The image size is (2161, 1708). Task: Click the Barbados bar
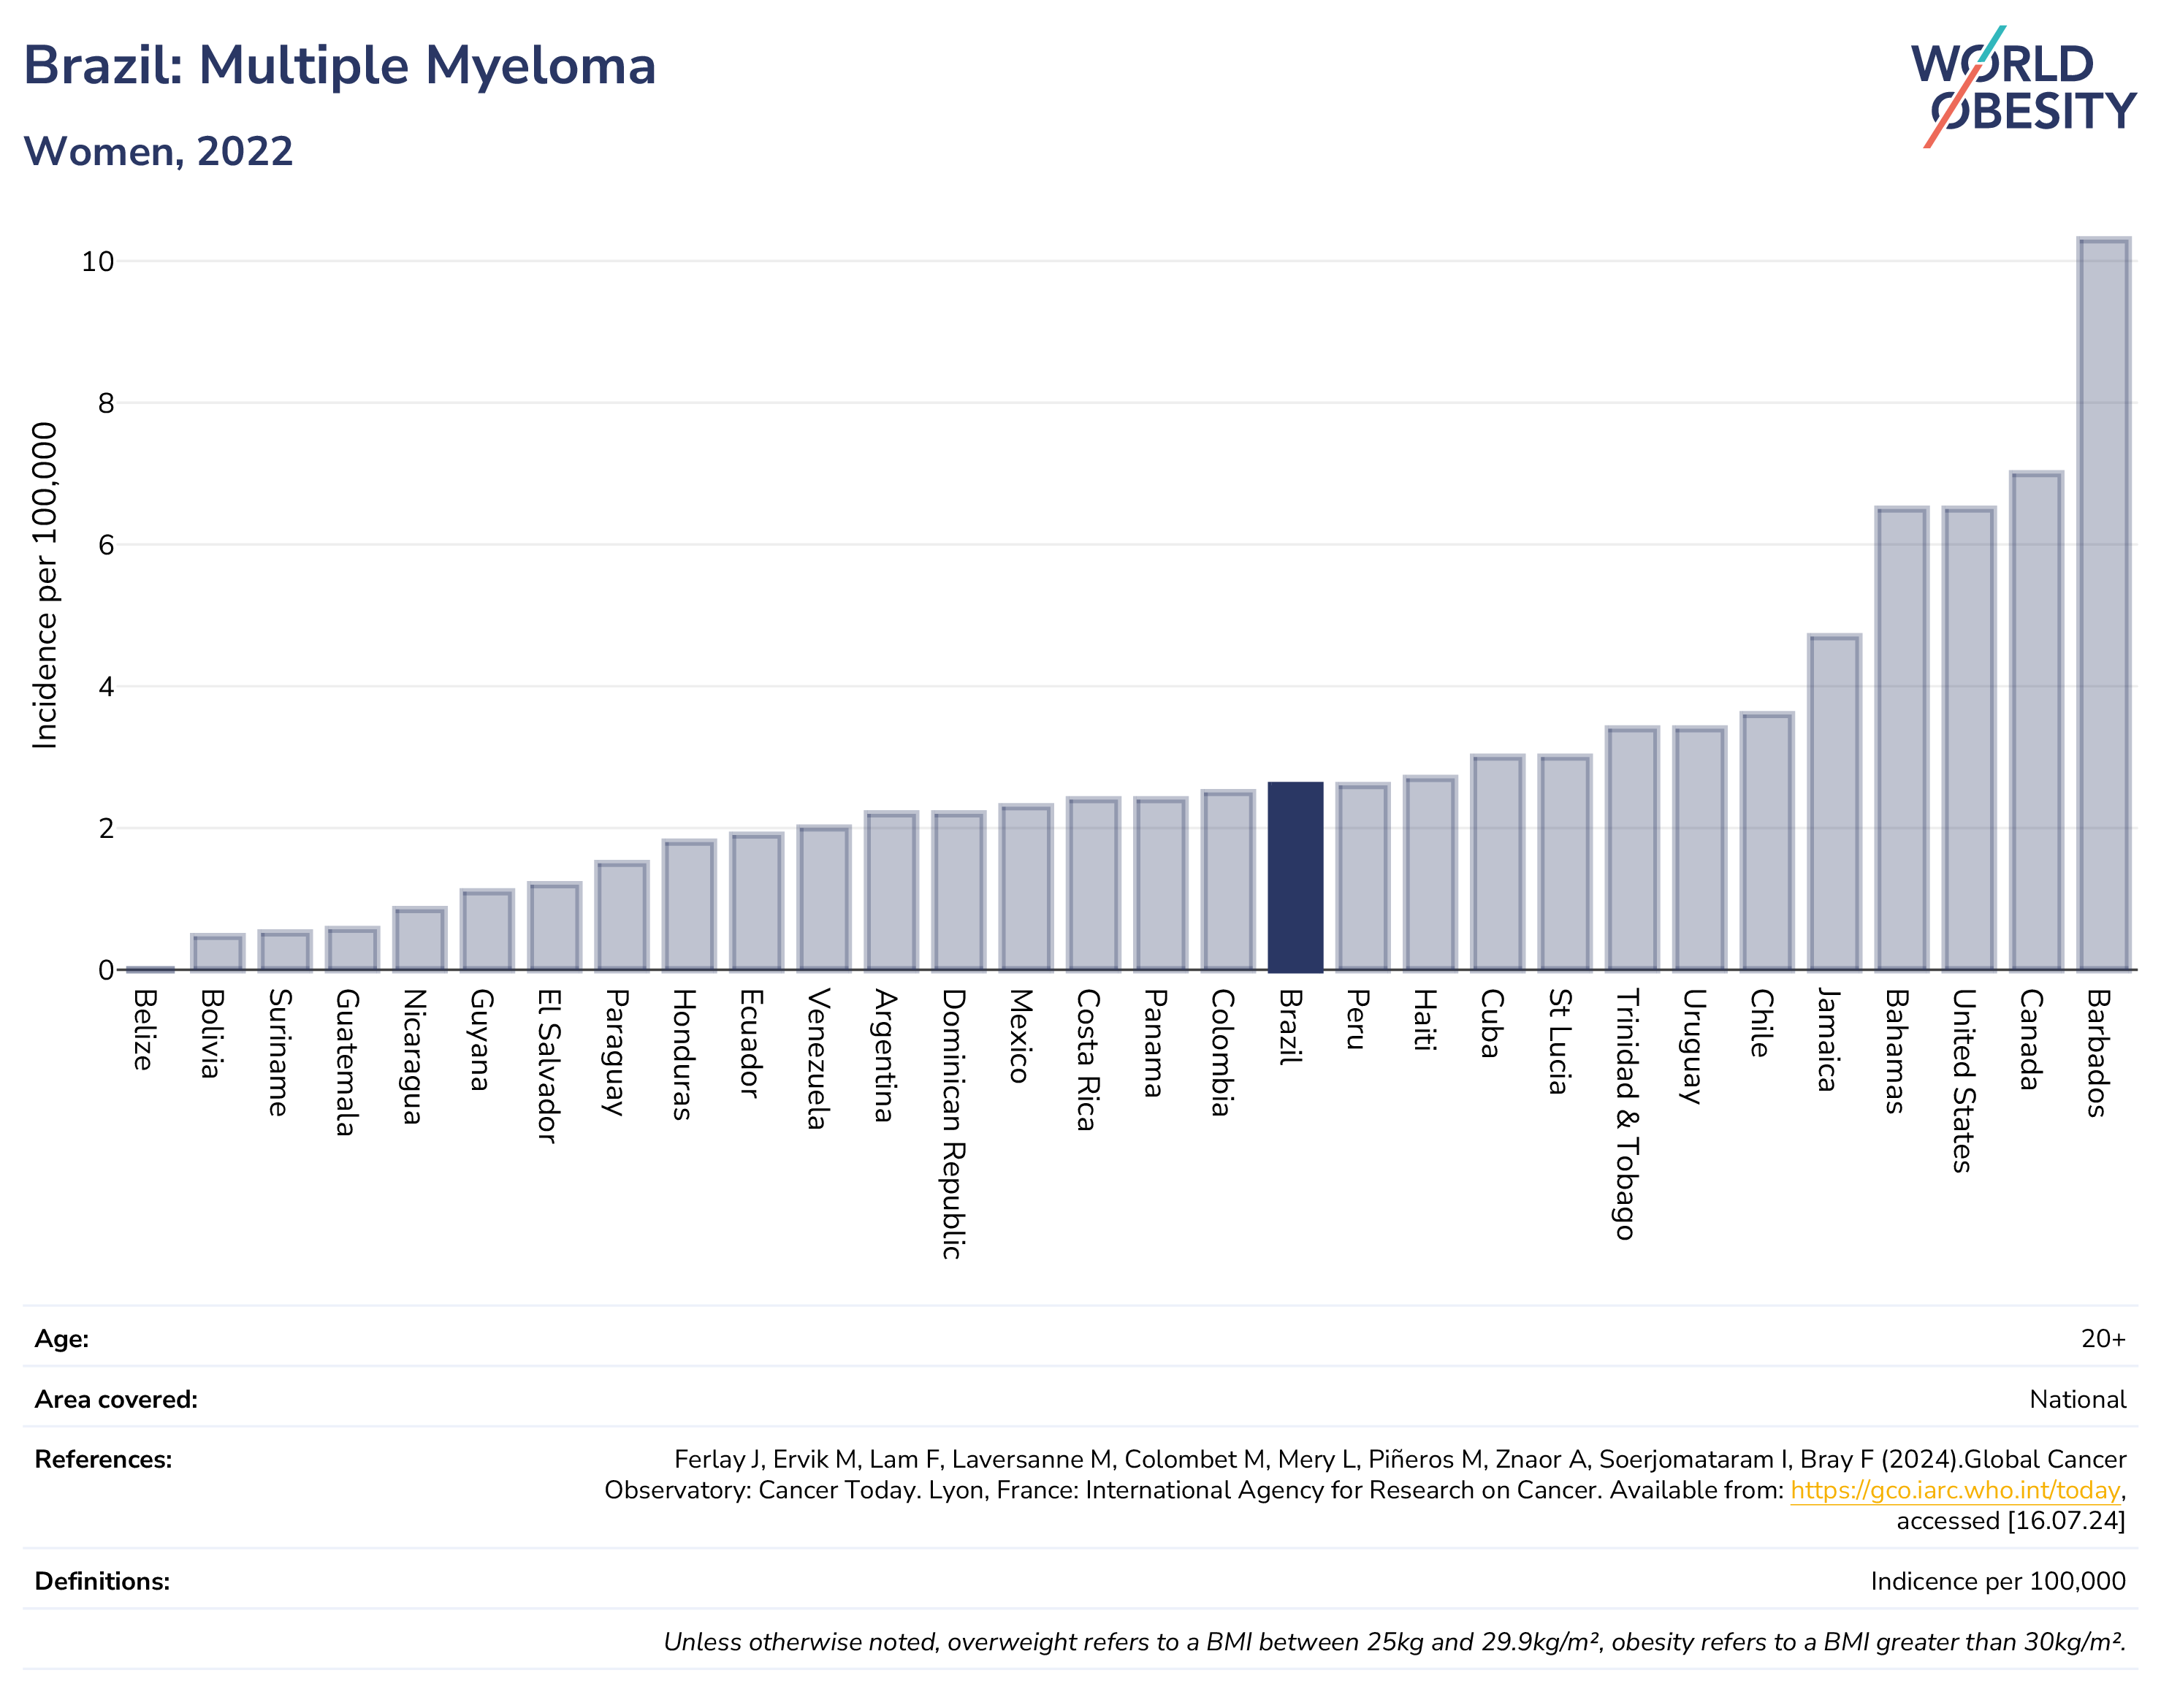(x=2103, y=603)
